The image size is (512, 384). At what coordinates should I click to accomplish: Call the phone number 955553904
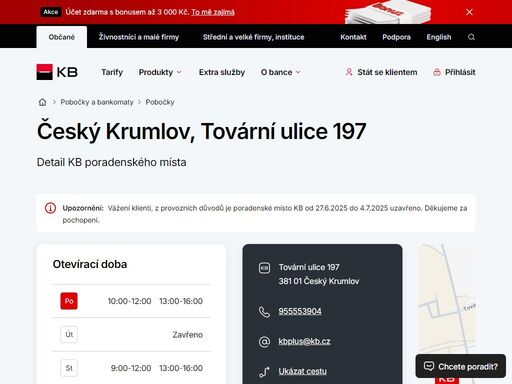pyautogui.click(x=300, y=311)
